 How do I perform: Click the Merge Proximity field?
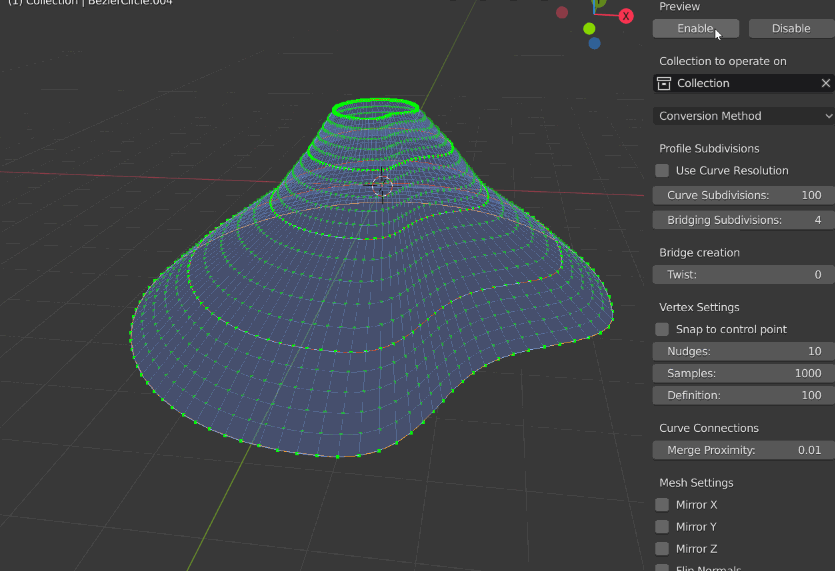743,450
